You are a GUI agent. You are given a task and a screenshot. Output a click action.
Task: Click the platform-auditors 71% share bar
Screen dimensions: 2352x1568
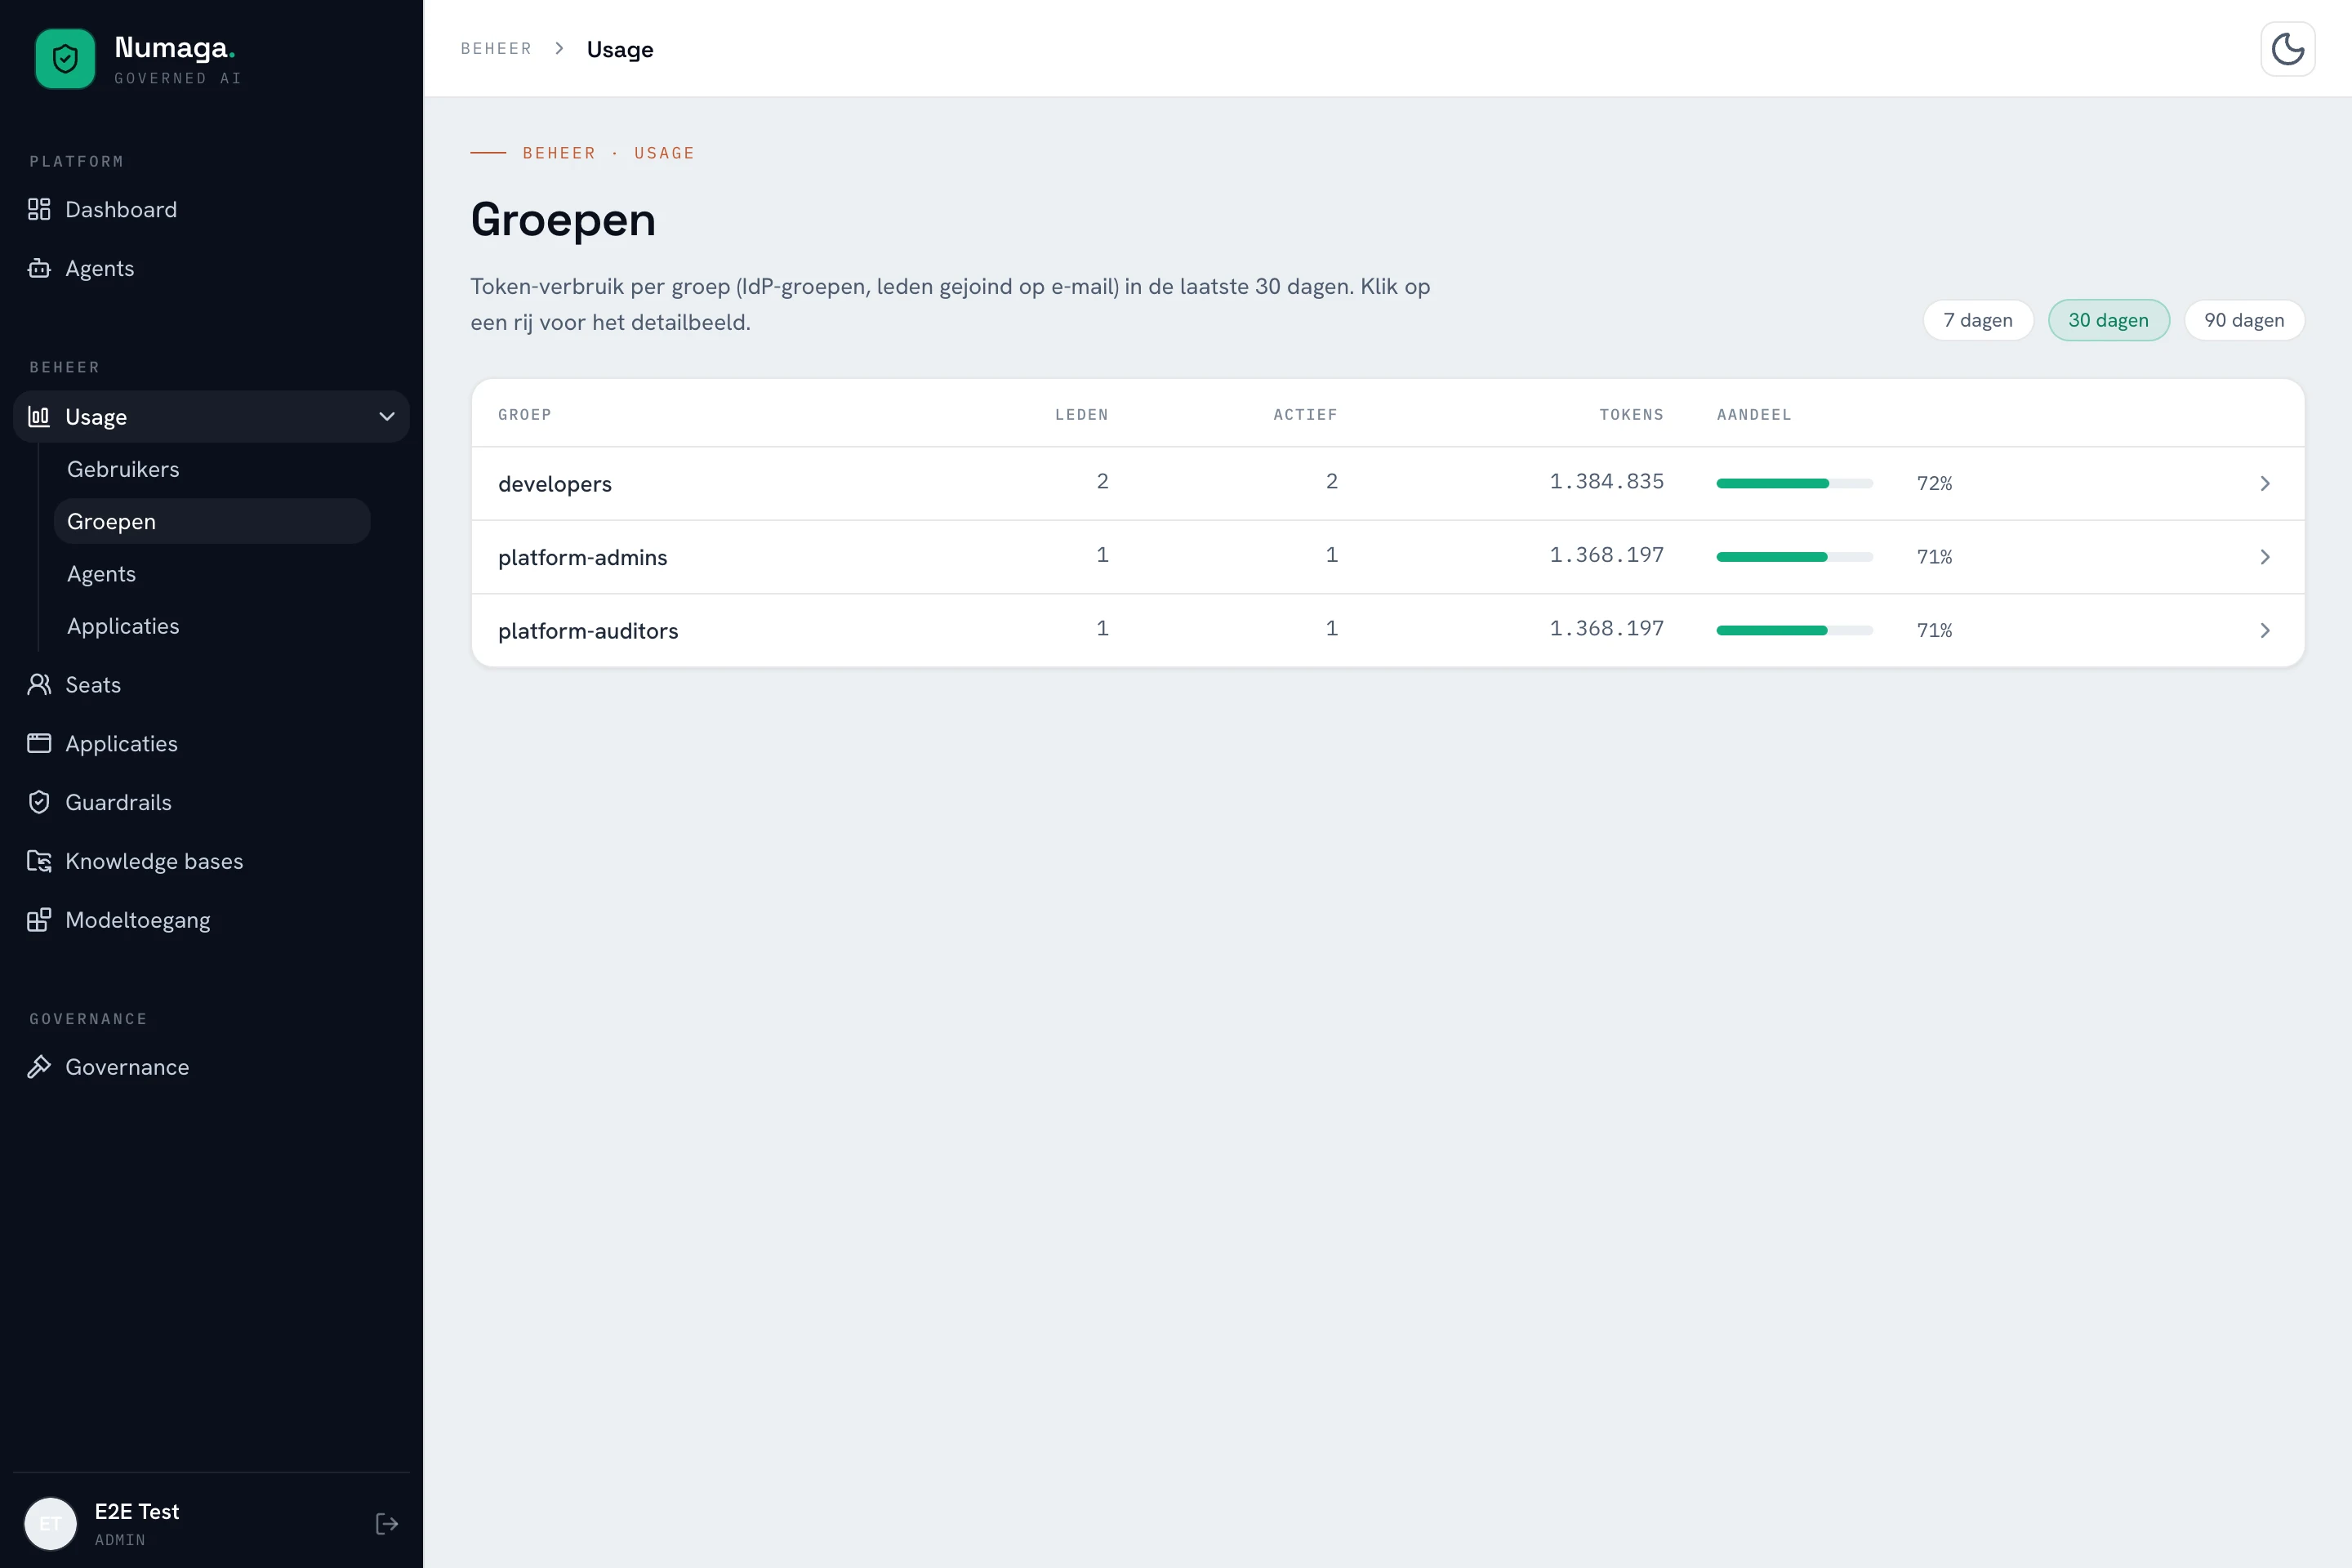tap(1794, 630)
